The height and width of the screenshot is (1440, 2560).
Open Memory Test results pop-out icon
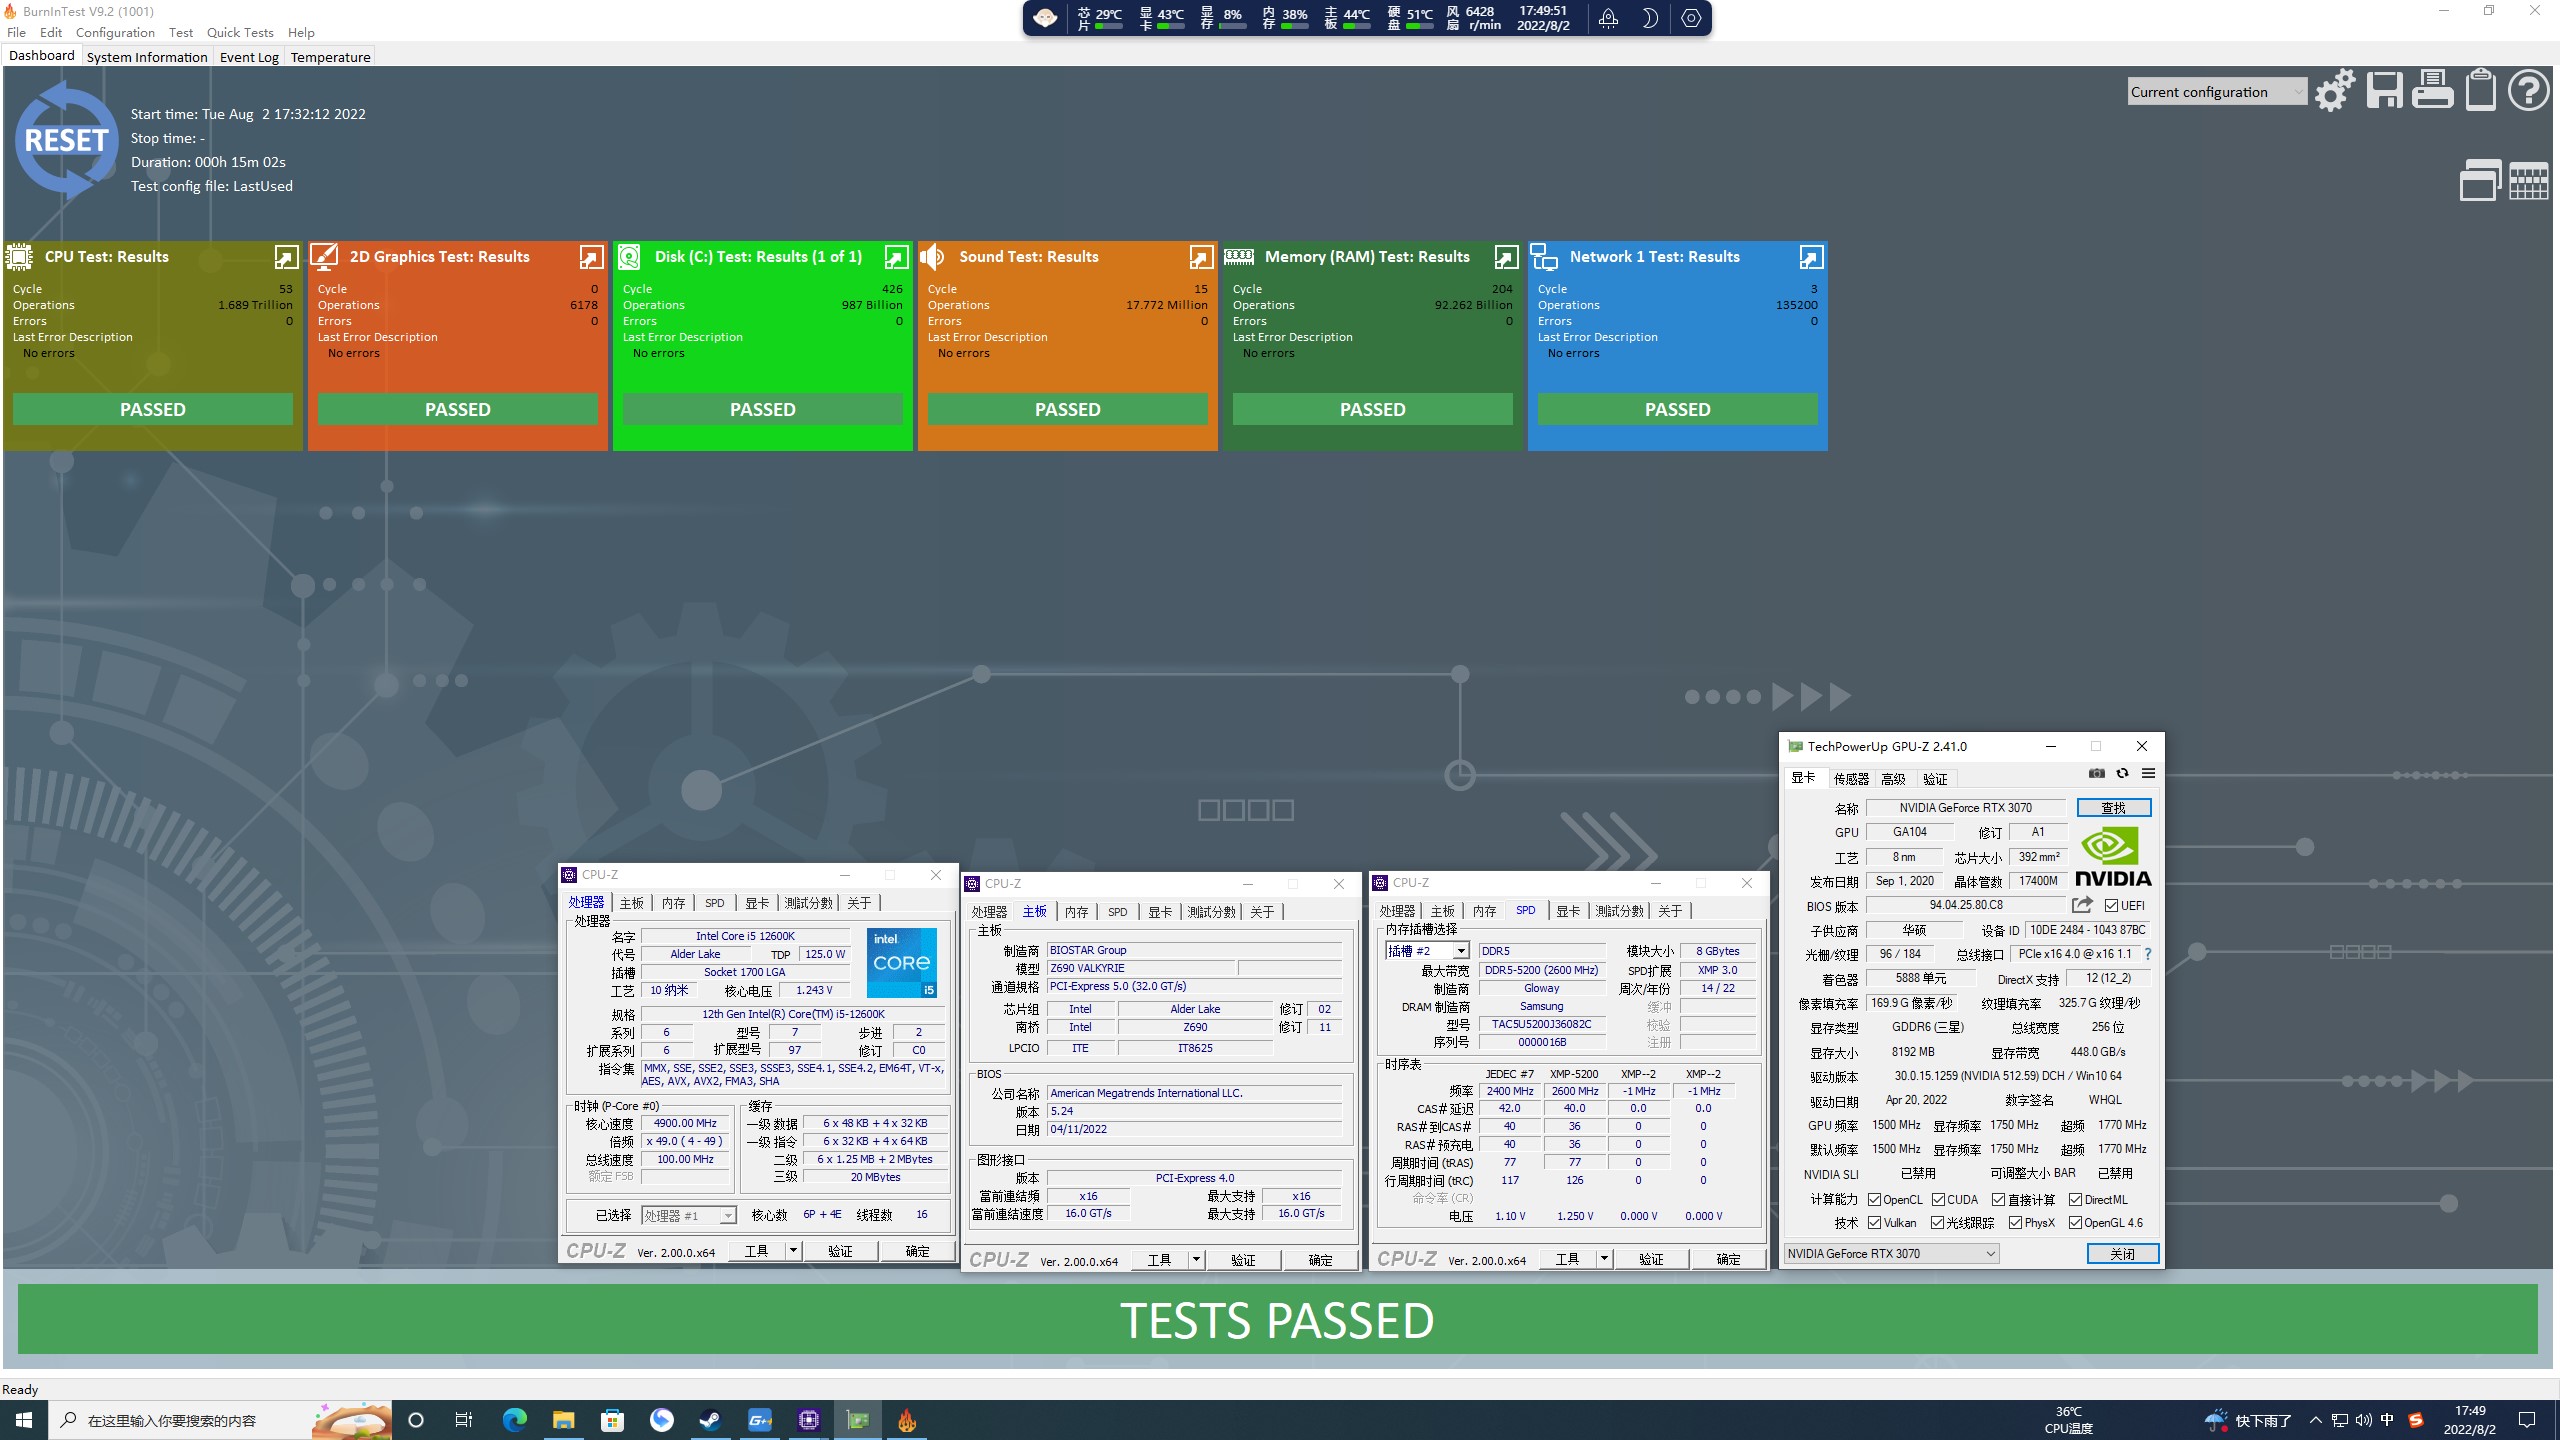click(1506, 257)
